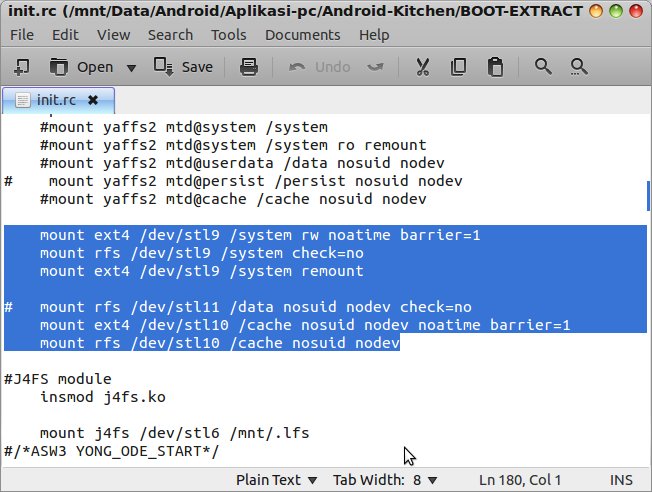Open the Plain Text language dropdown
Screen dimensions: 652x492
pyautogui.click(x=277, y=480)
